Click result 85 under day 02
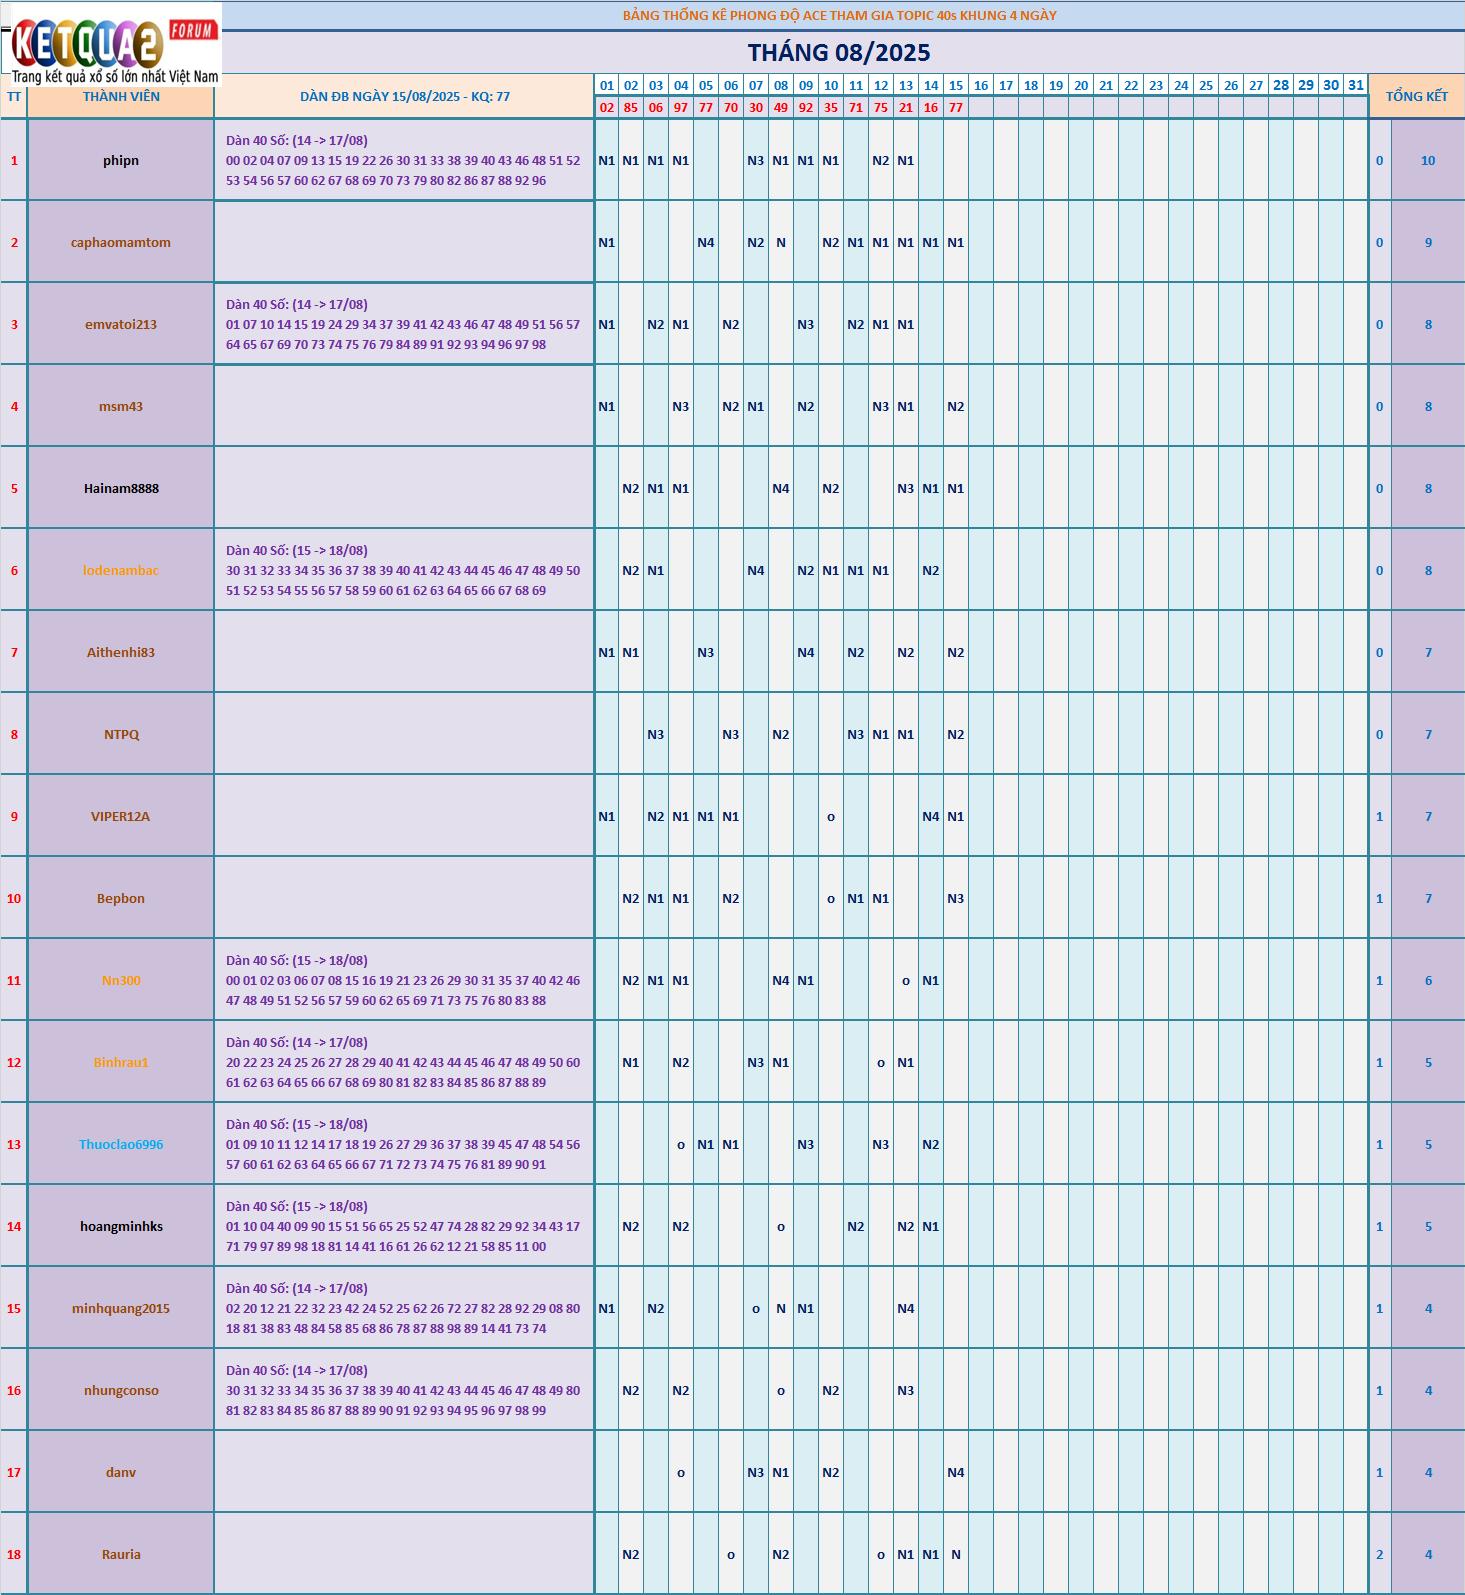1465x1595 pixels. [x=631, y=108]
